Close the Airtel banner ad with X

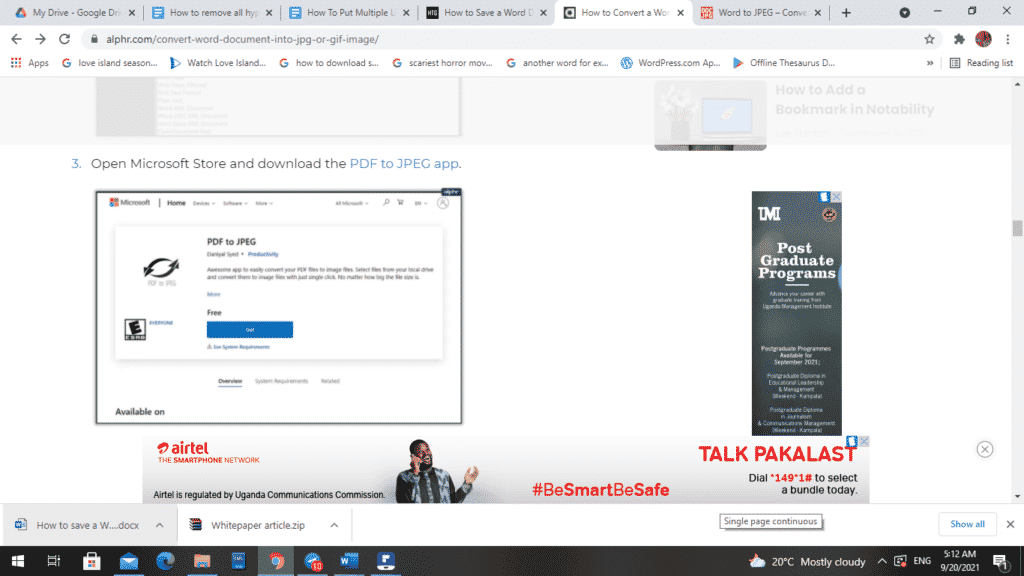click(x=985, y=449)
